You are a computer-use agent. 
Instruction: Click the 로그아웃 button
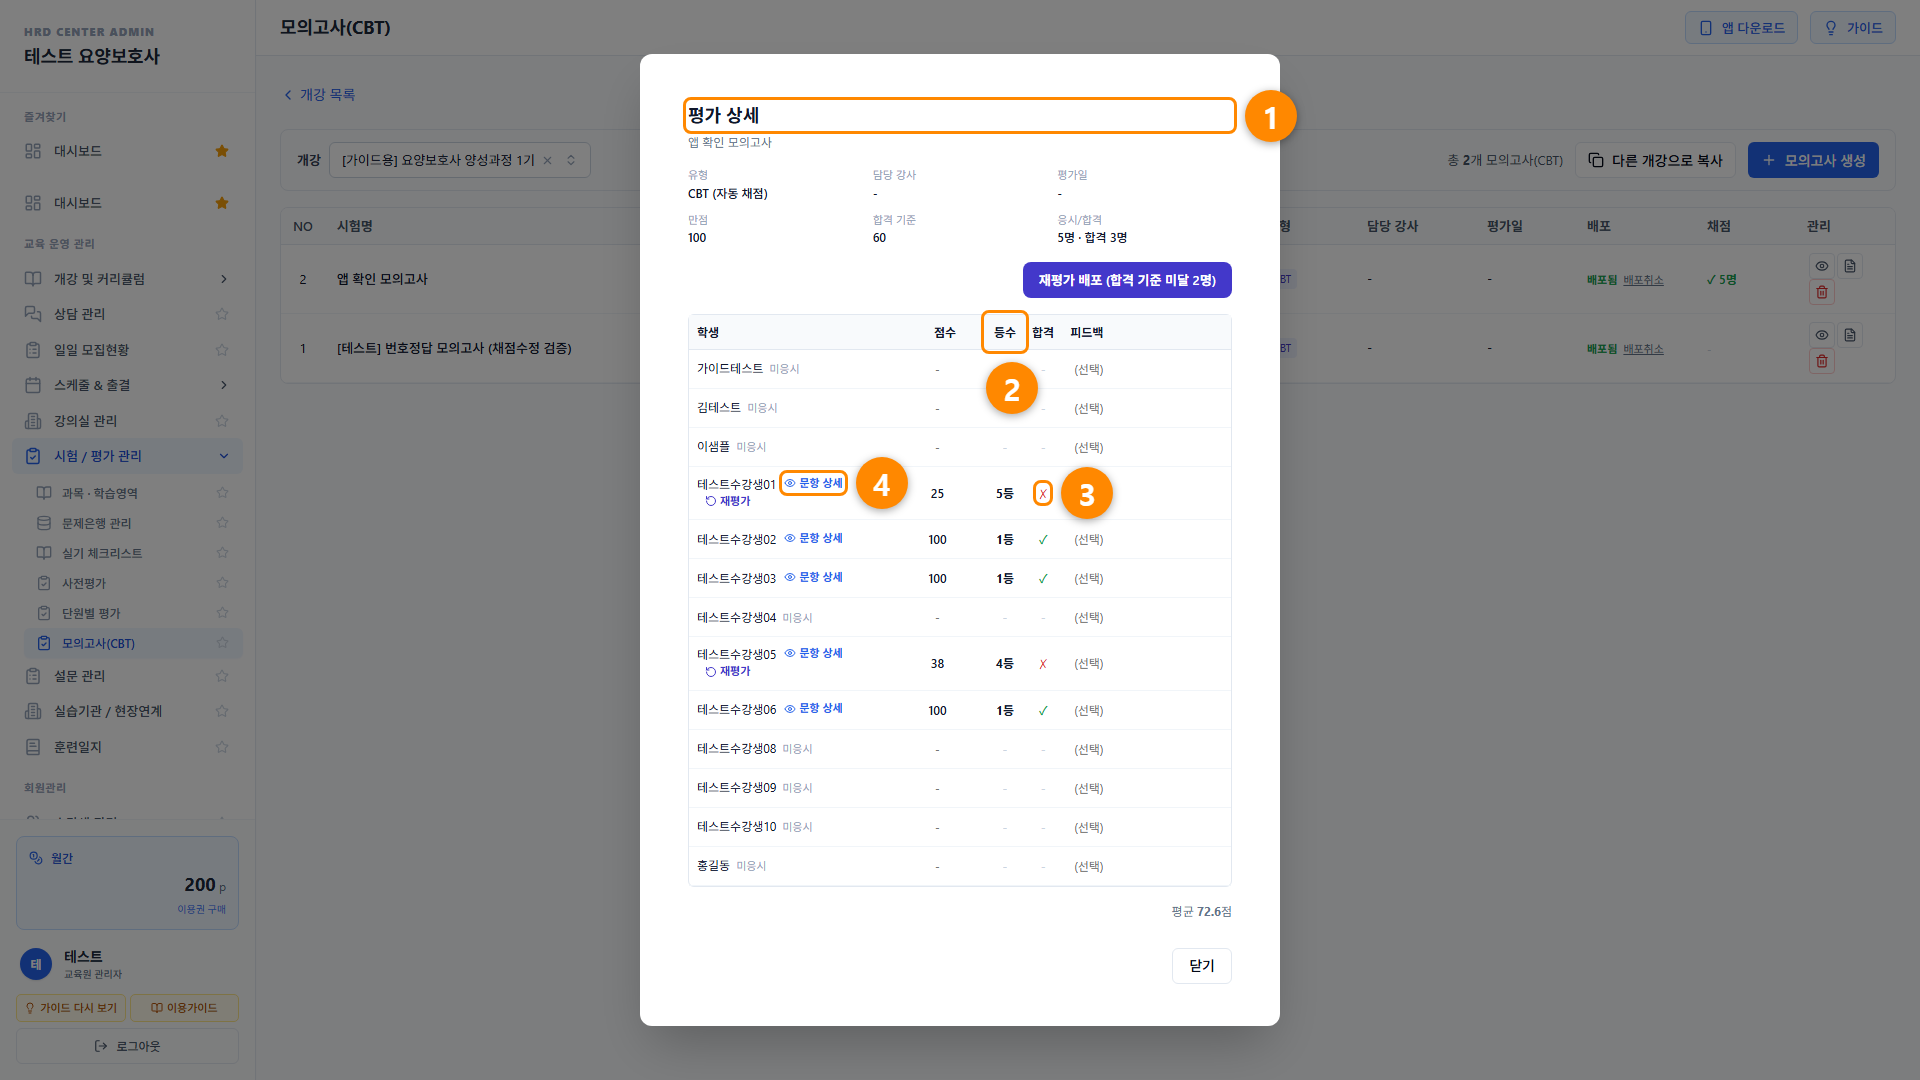(127, 1046)
